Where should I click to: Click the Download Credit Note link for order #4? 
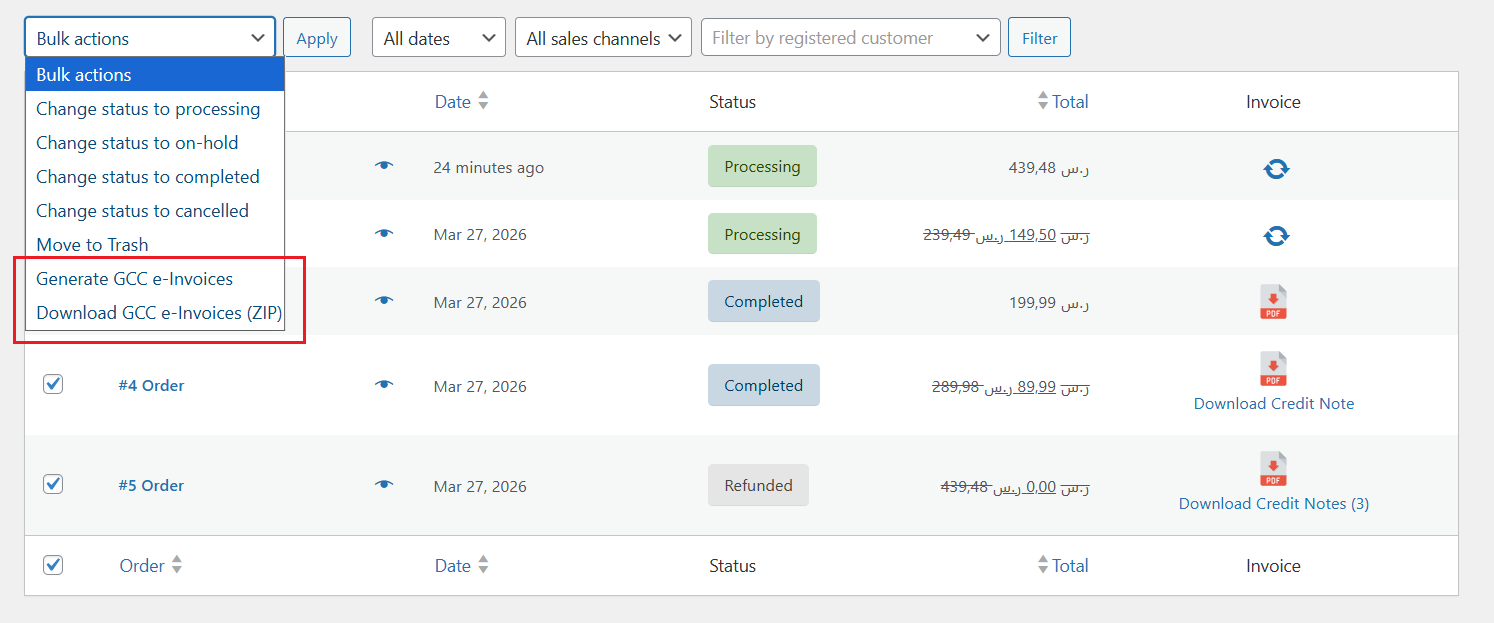[1273, 403]
